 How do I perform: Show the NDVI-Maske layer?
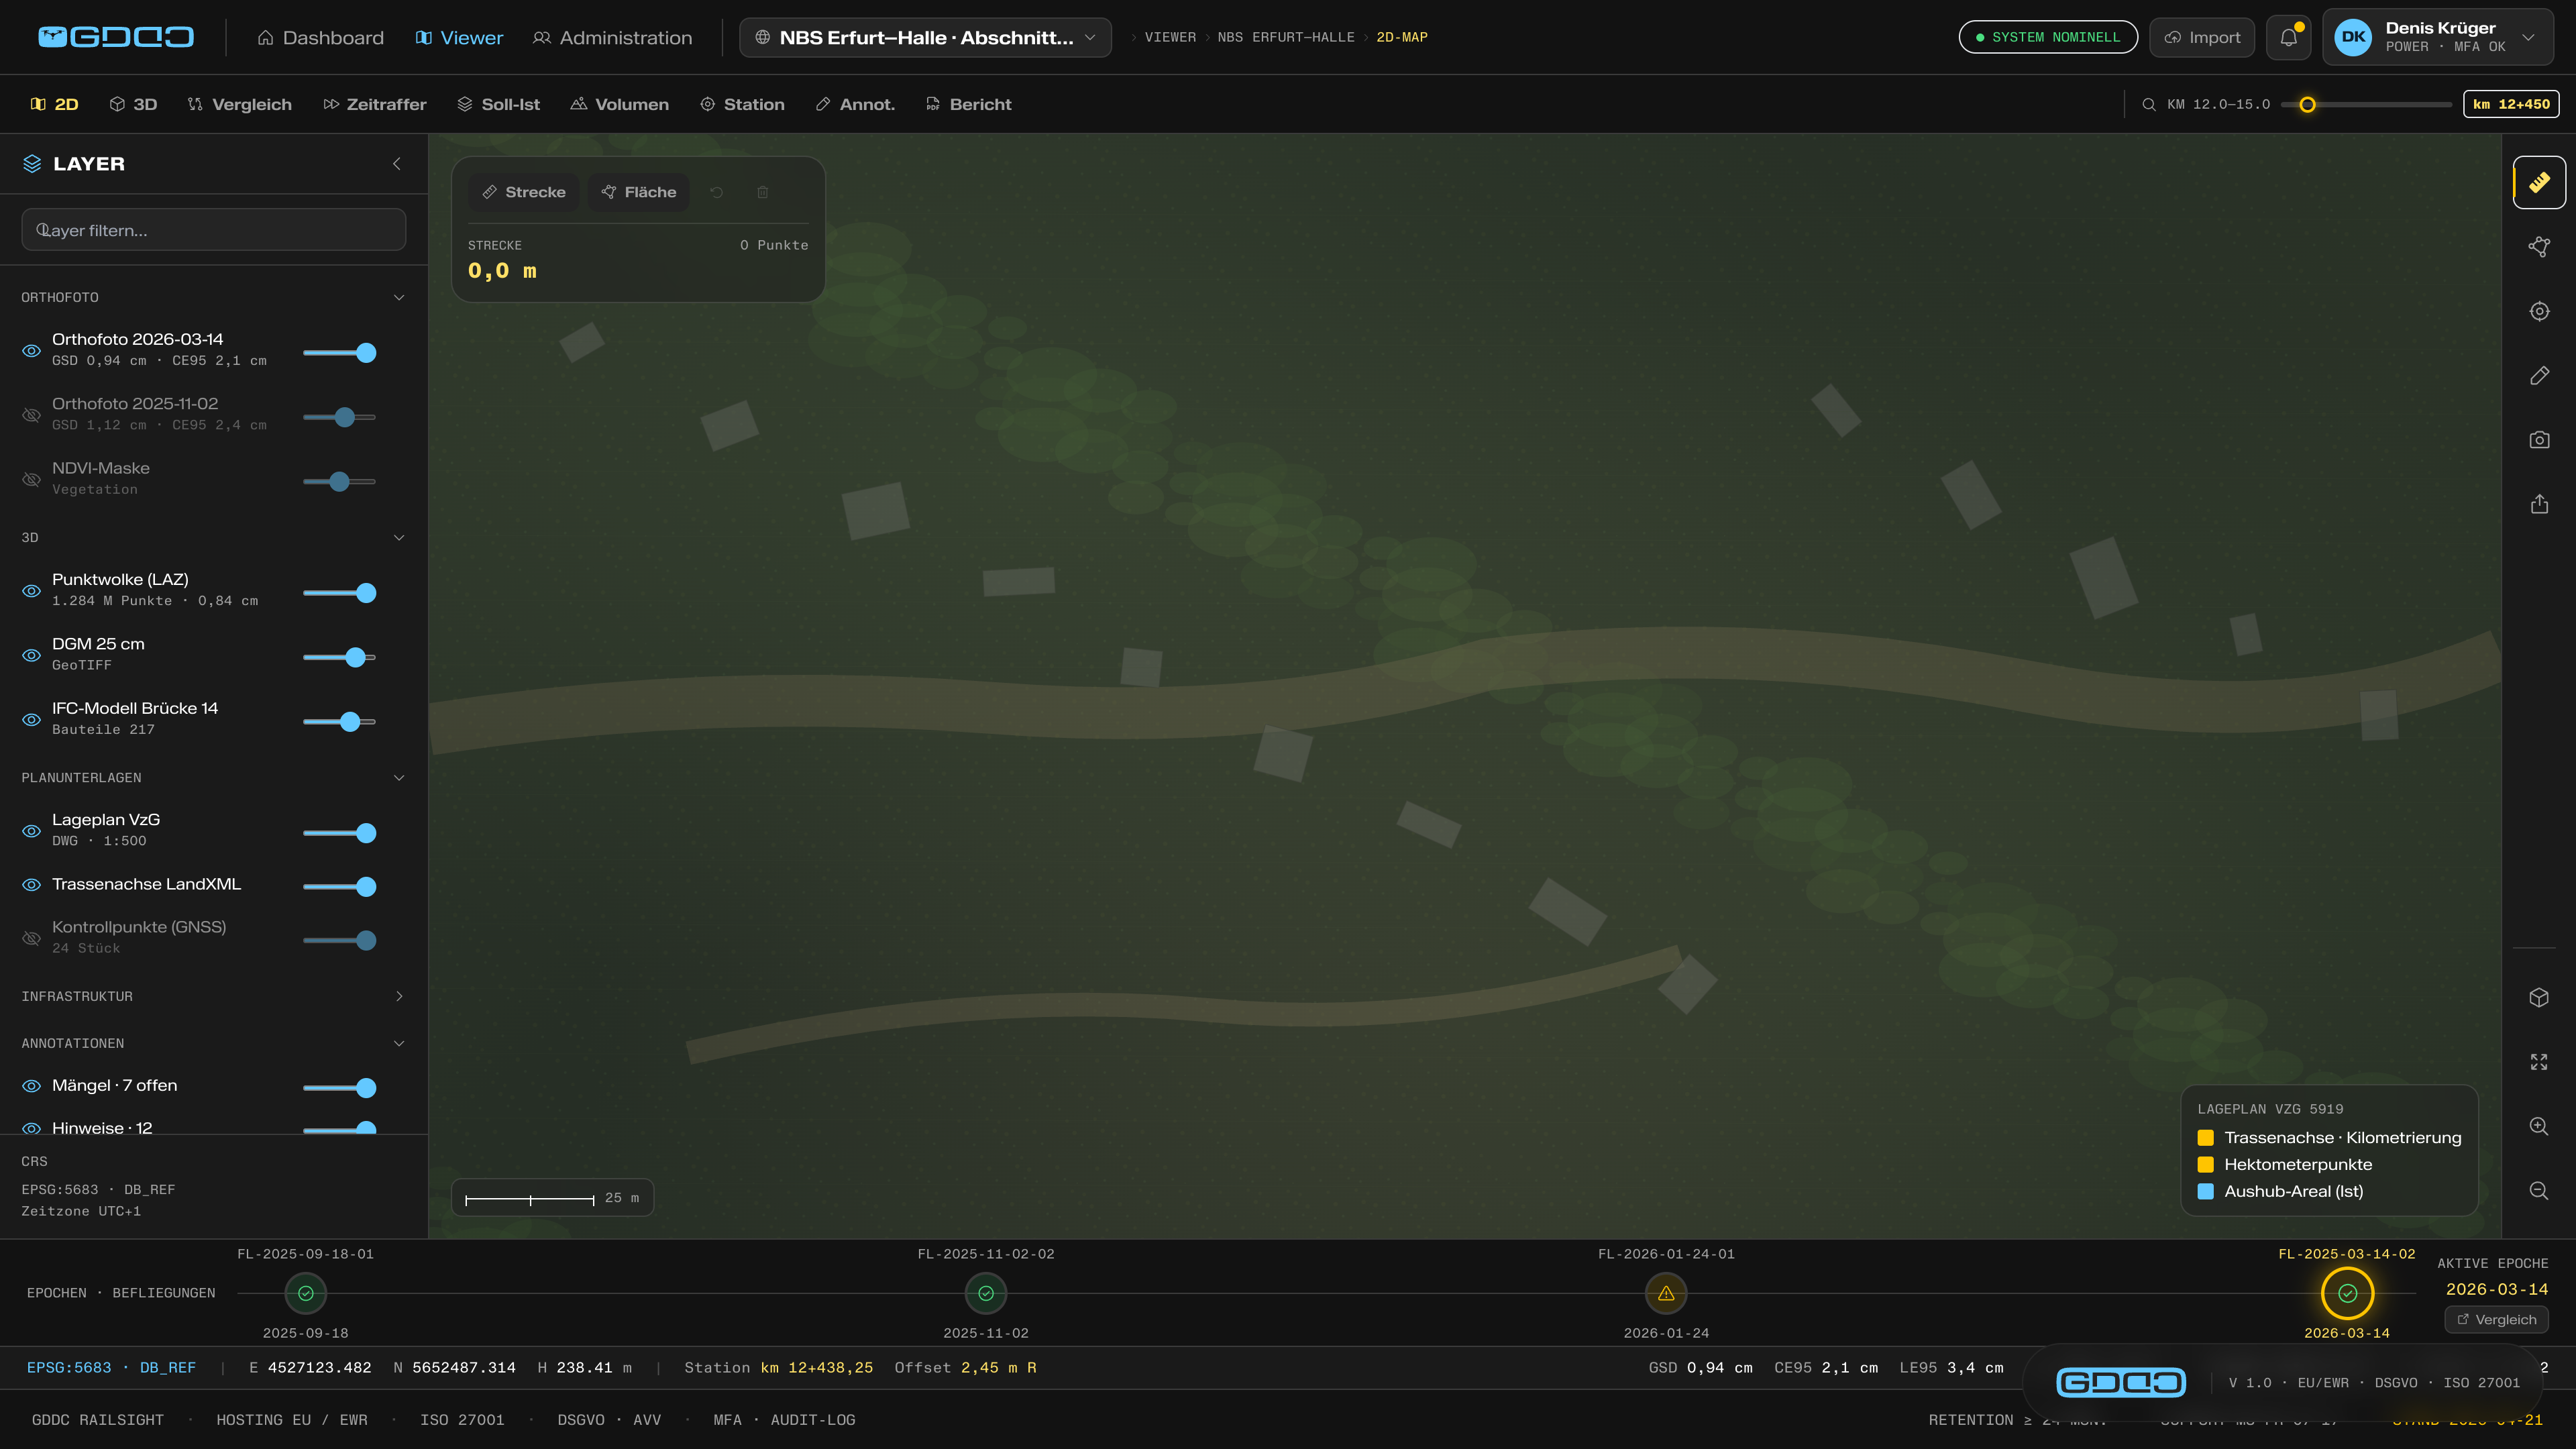pyautogui.click(x=32, y=480)
